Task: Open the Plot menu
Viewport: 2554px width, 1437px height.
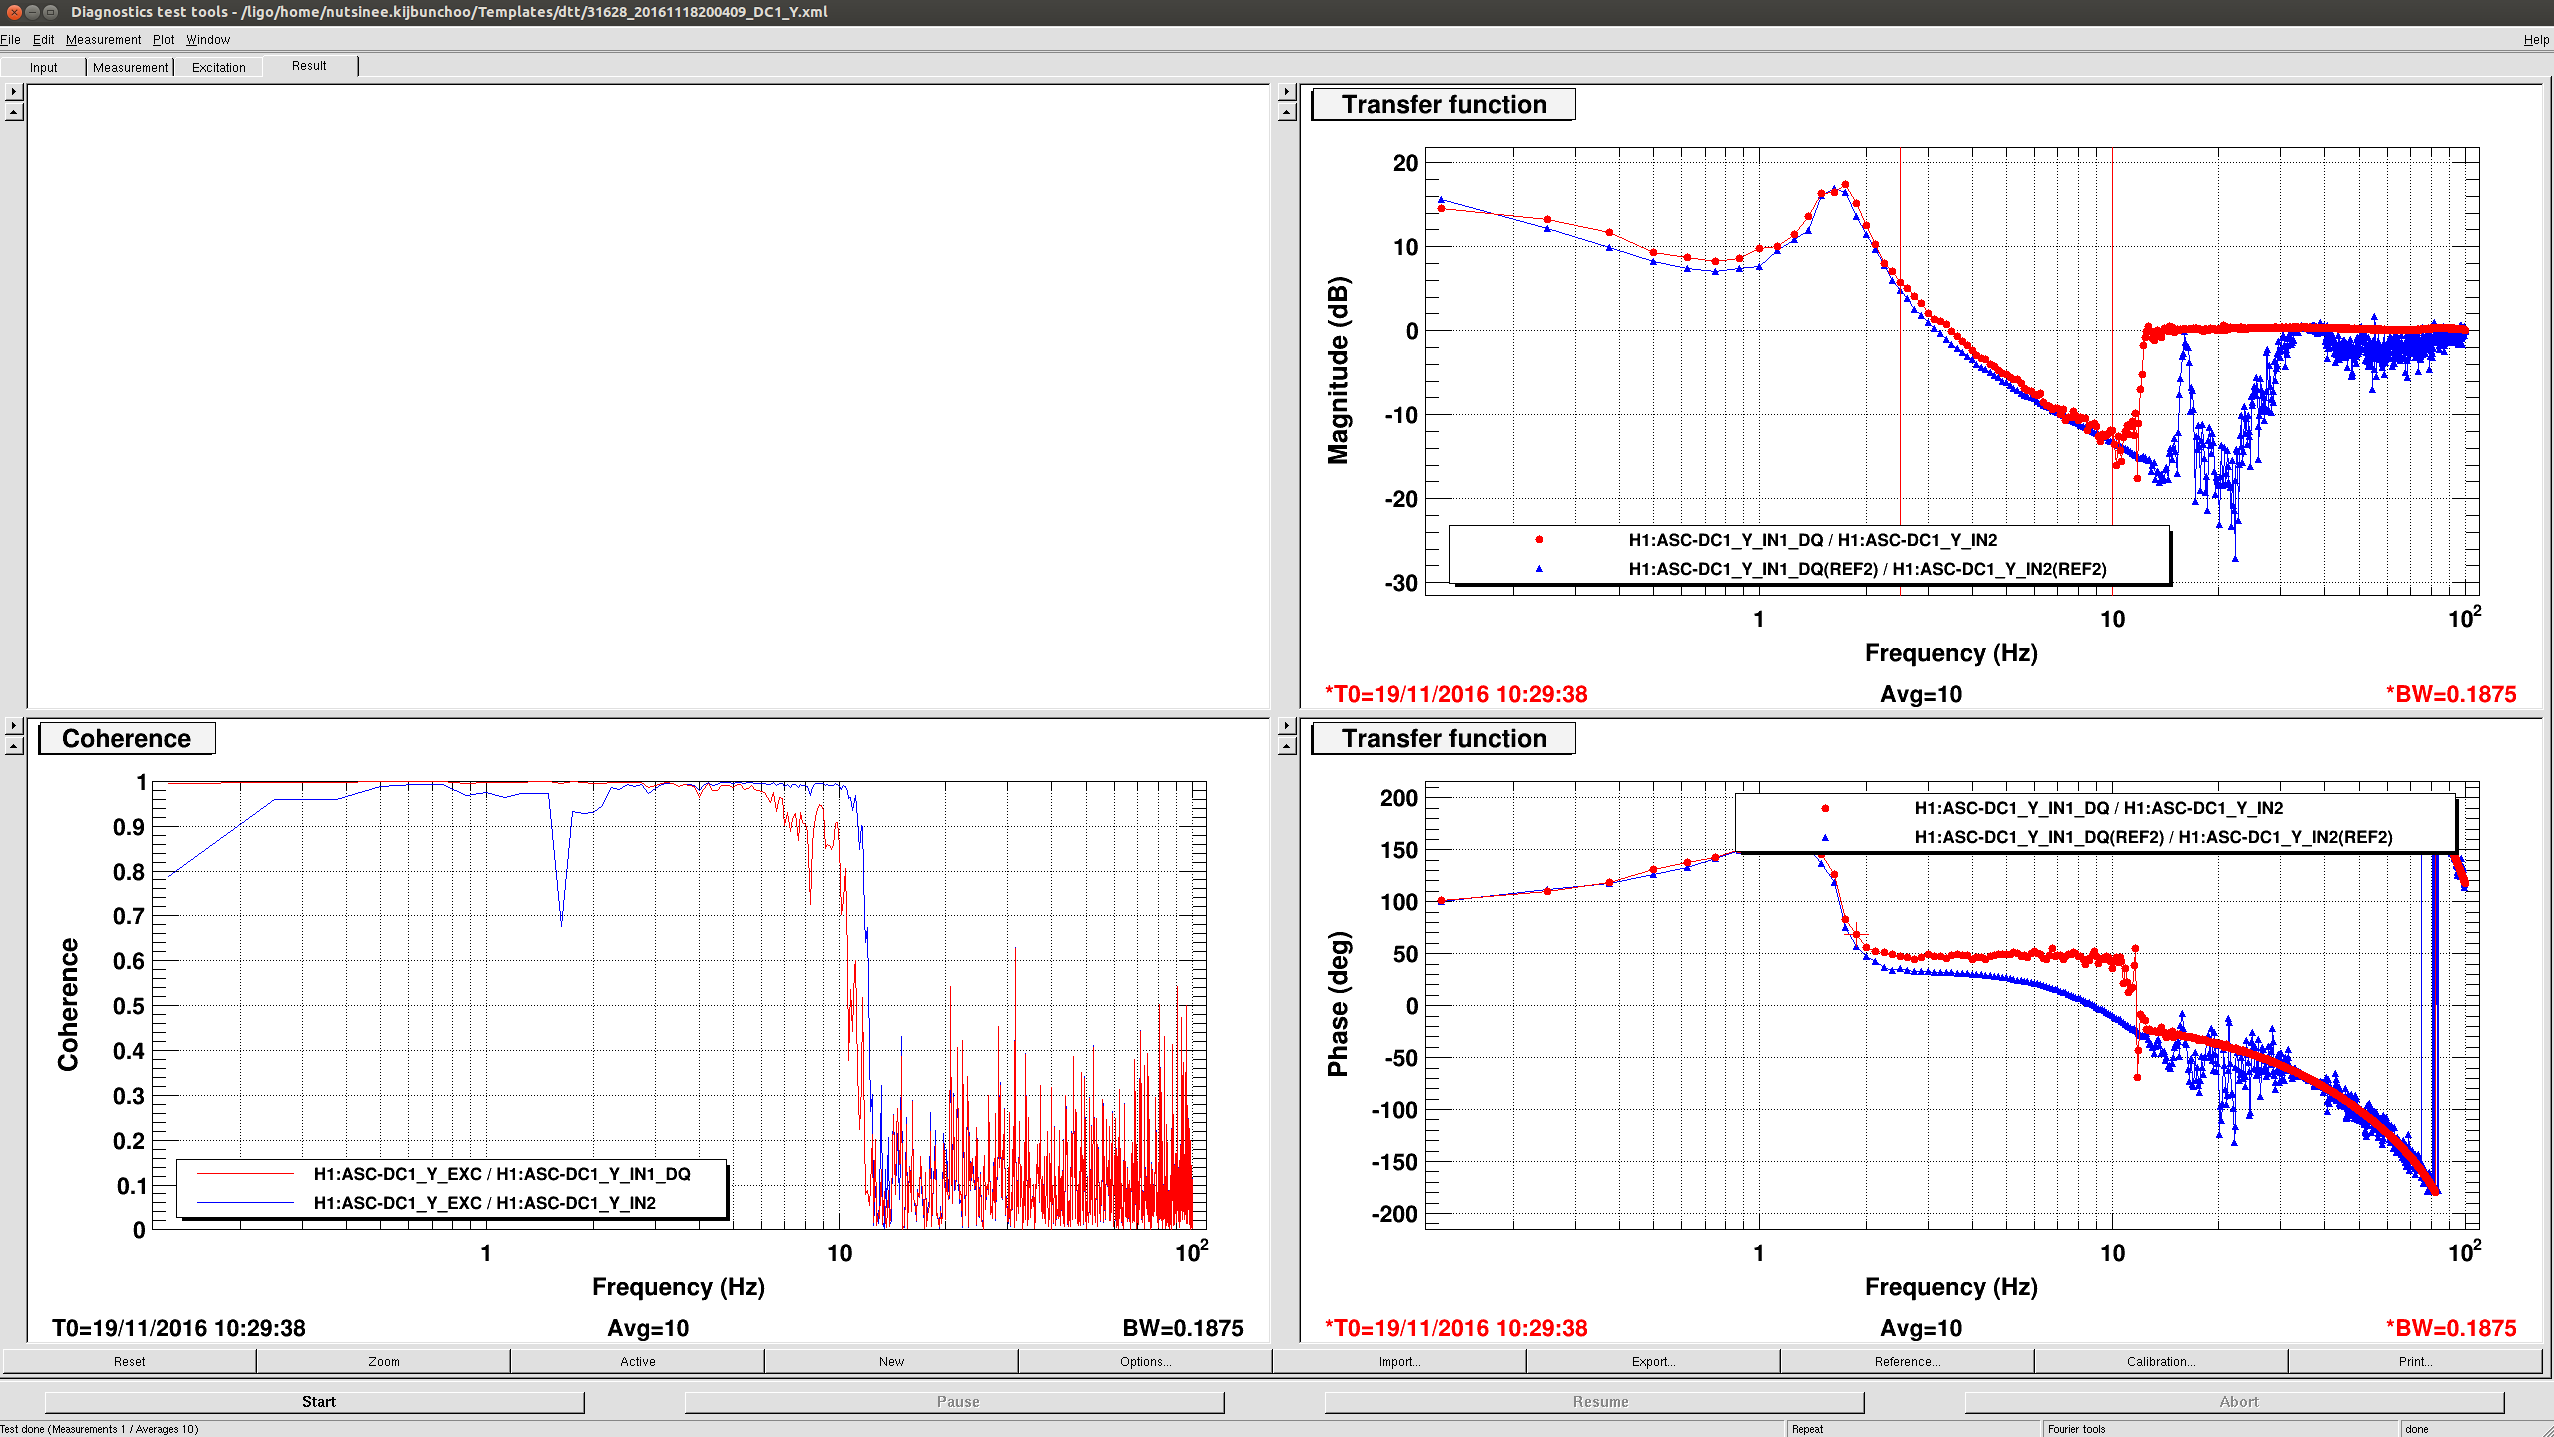Action: coord(164,40)
